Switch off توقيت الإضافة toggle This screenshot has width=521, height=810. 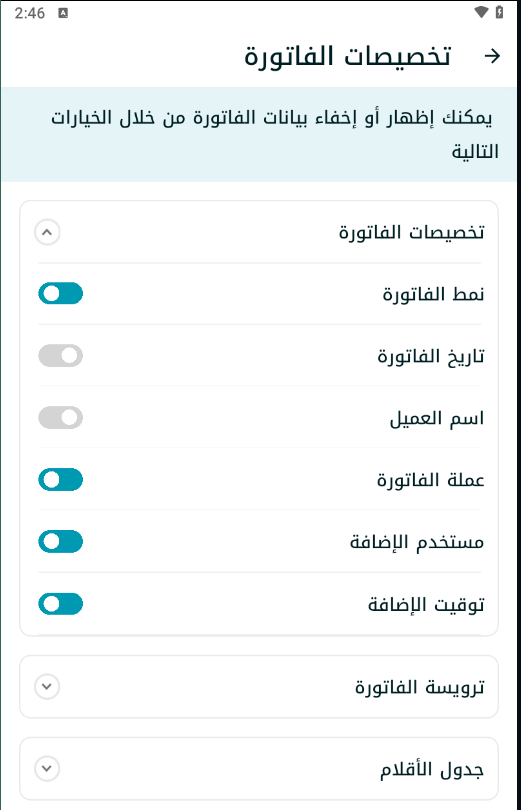60,604
